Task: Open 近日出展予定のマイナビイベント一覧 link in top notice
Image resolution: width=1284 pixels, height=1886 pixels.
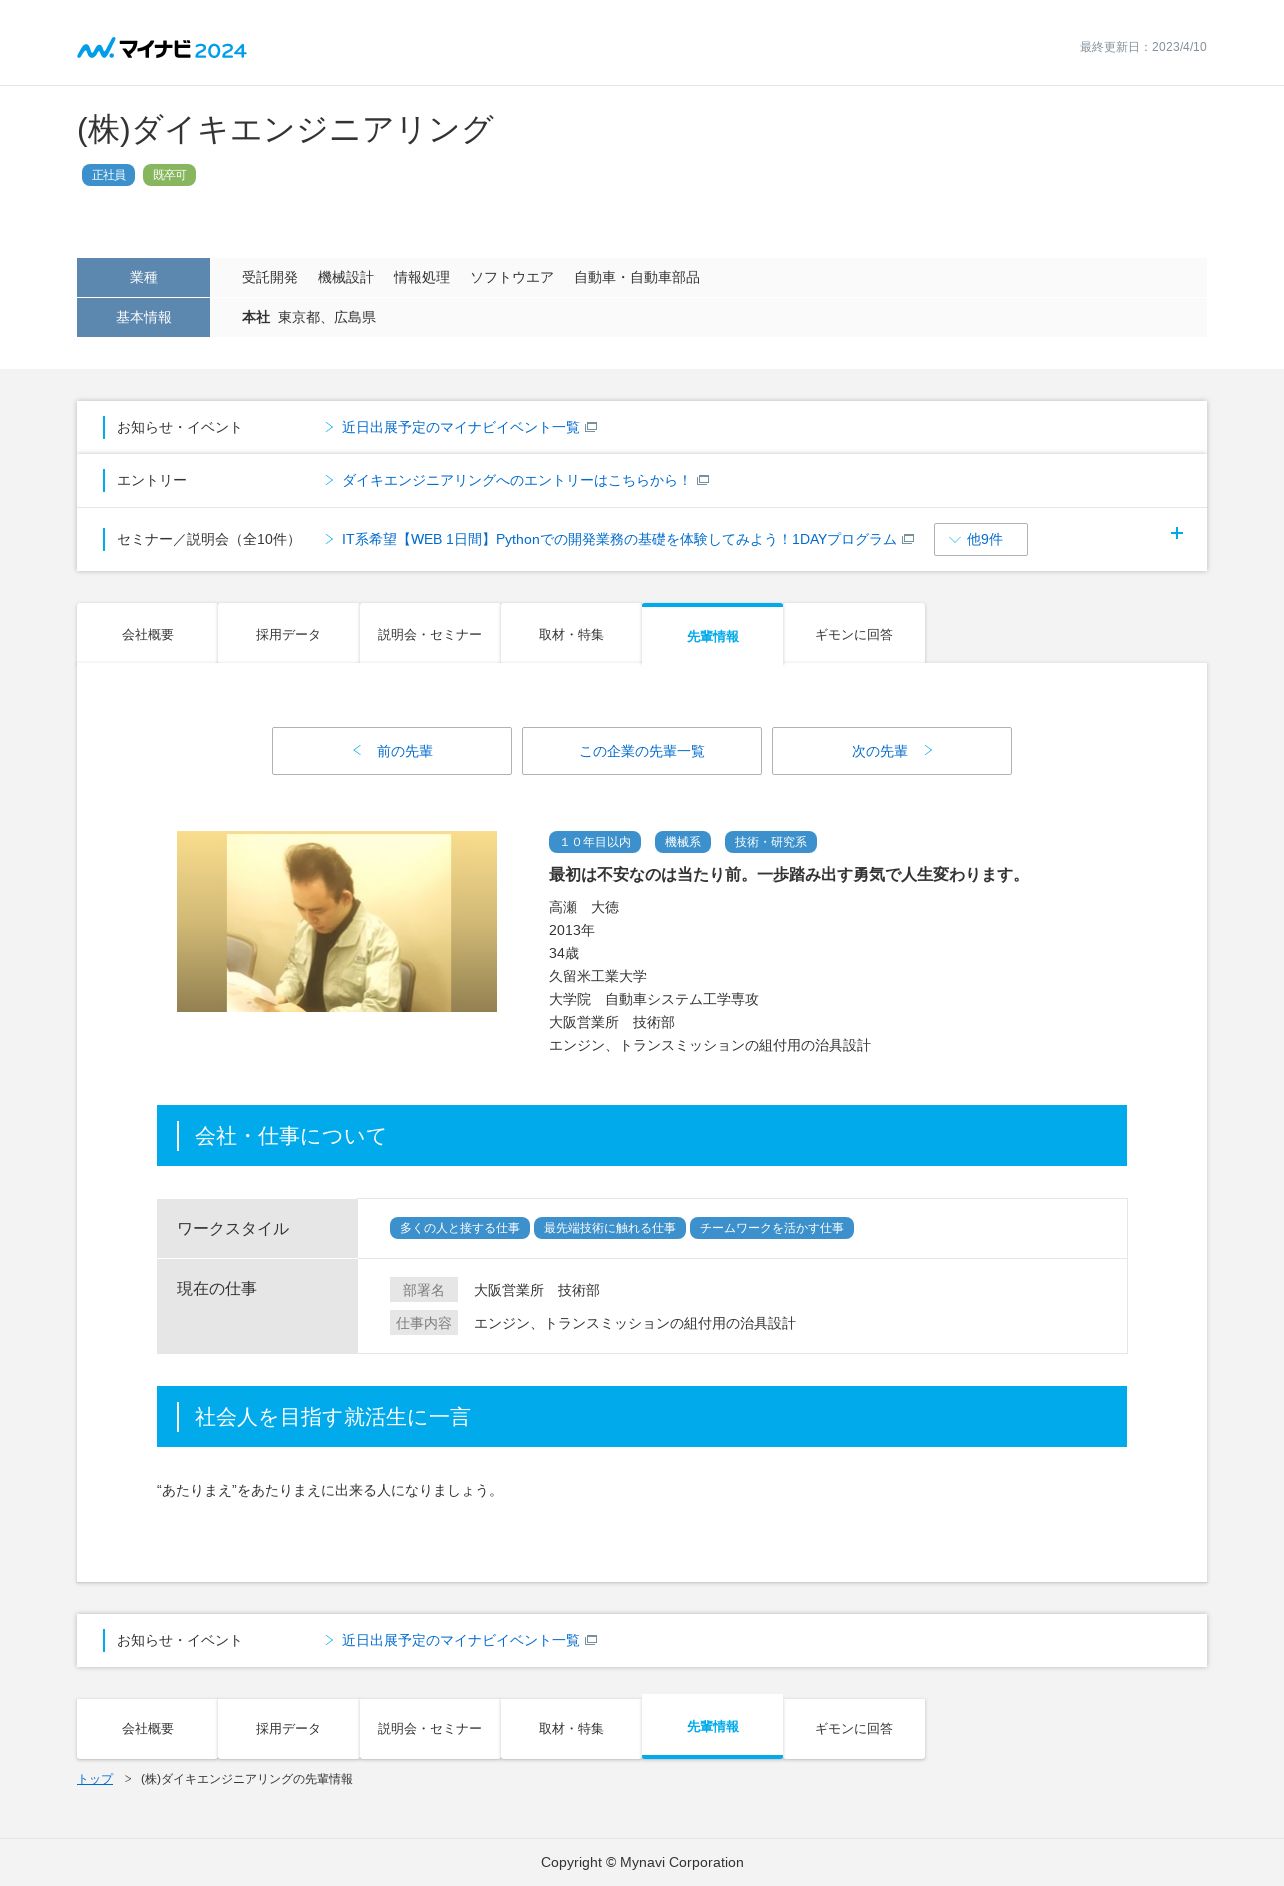Action: pos(460,427)
